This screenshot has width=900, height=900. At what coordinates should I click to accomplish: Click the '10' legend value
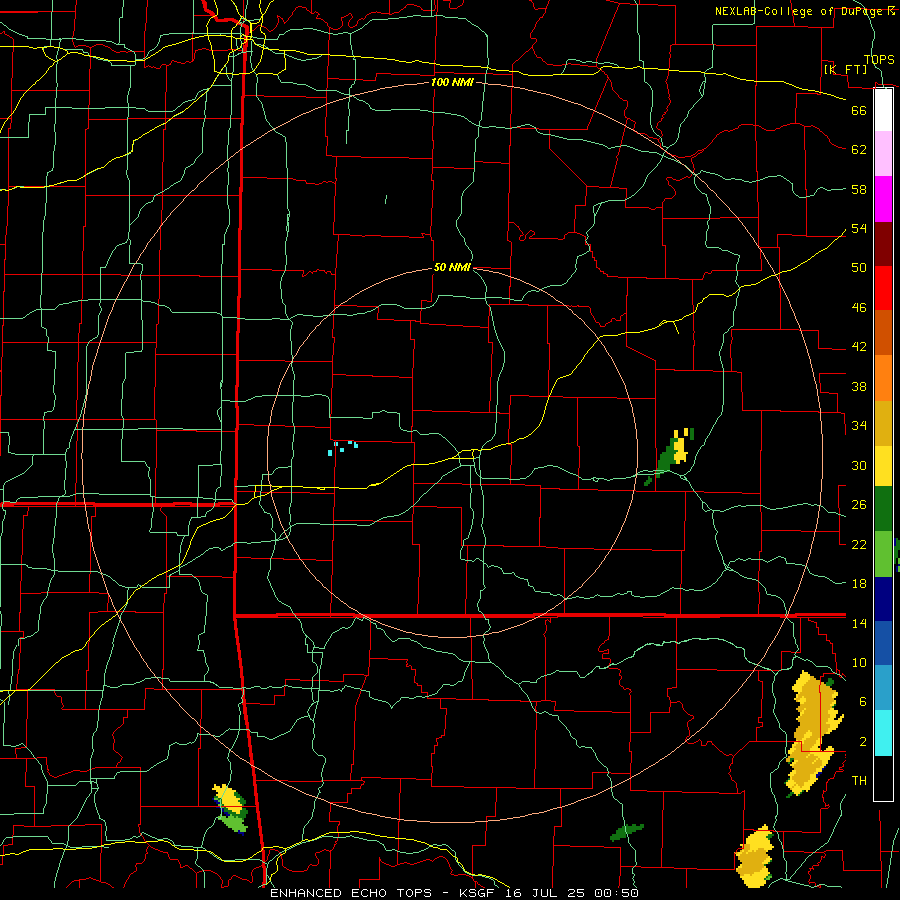[x=859, y=662]
